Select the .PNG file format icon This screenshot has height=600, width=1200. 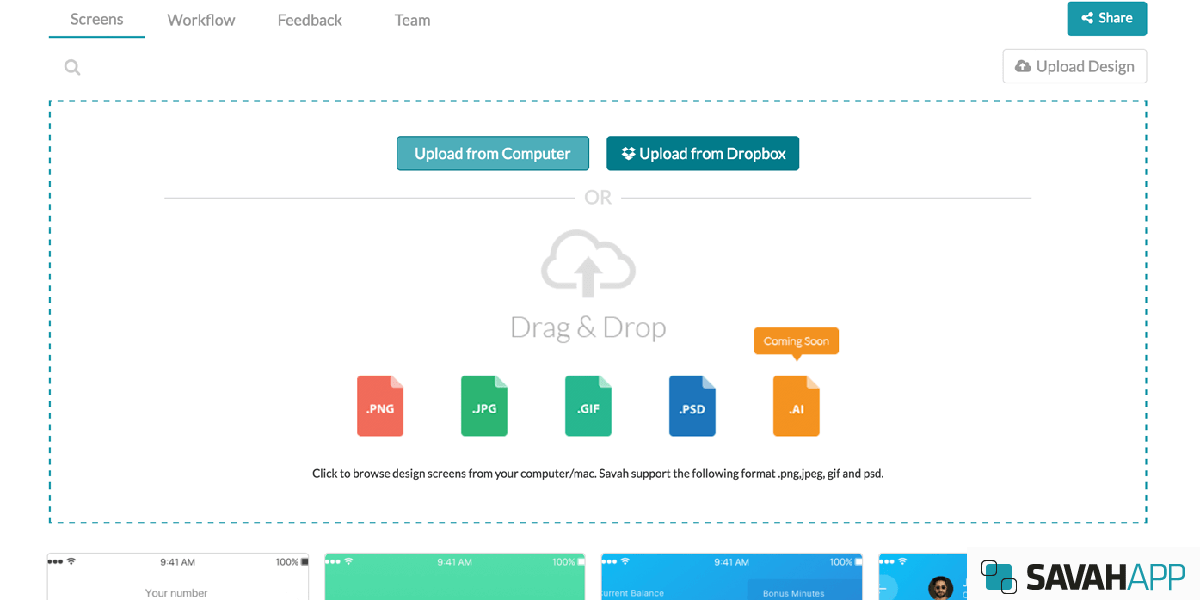click(x=380, y=406)
